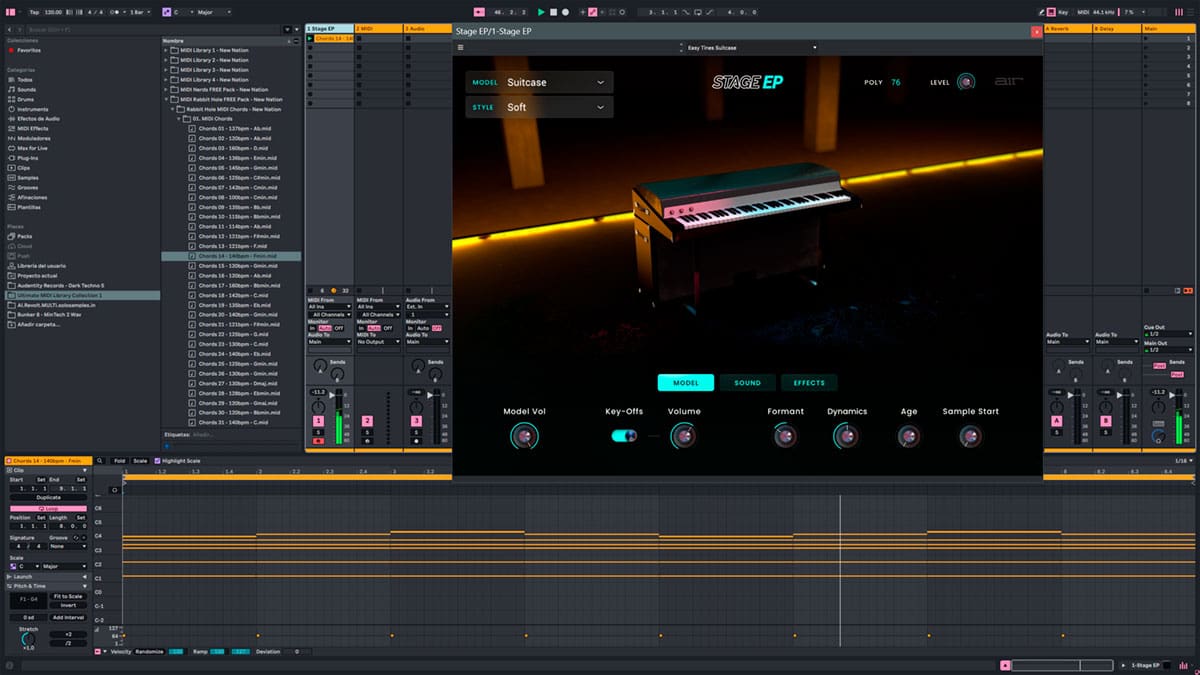The image size is (1200, 675).
Task: Open track 2 MIDI To No Output dropdown
Action: pos(378,342)
